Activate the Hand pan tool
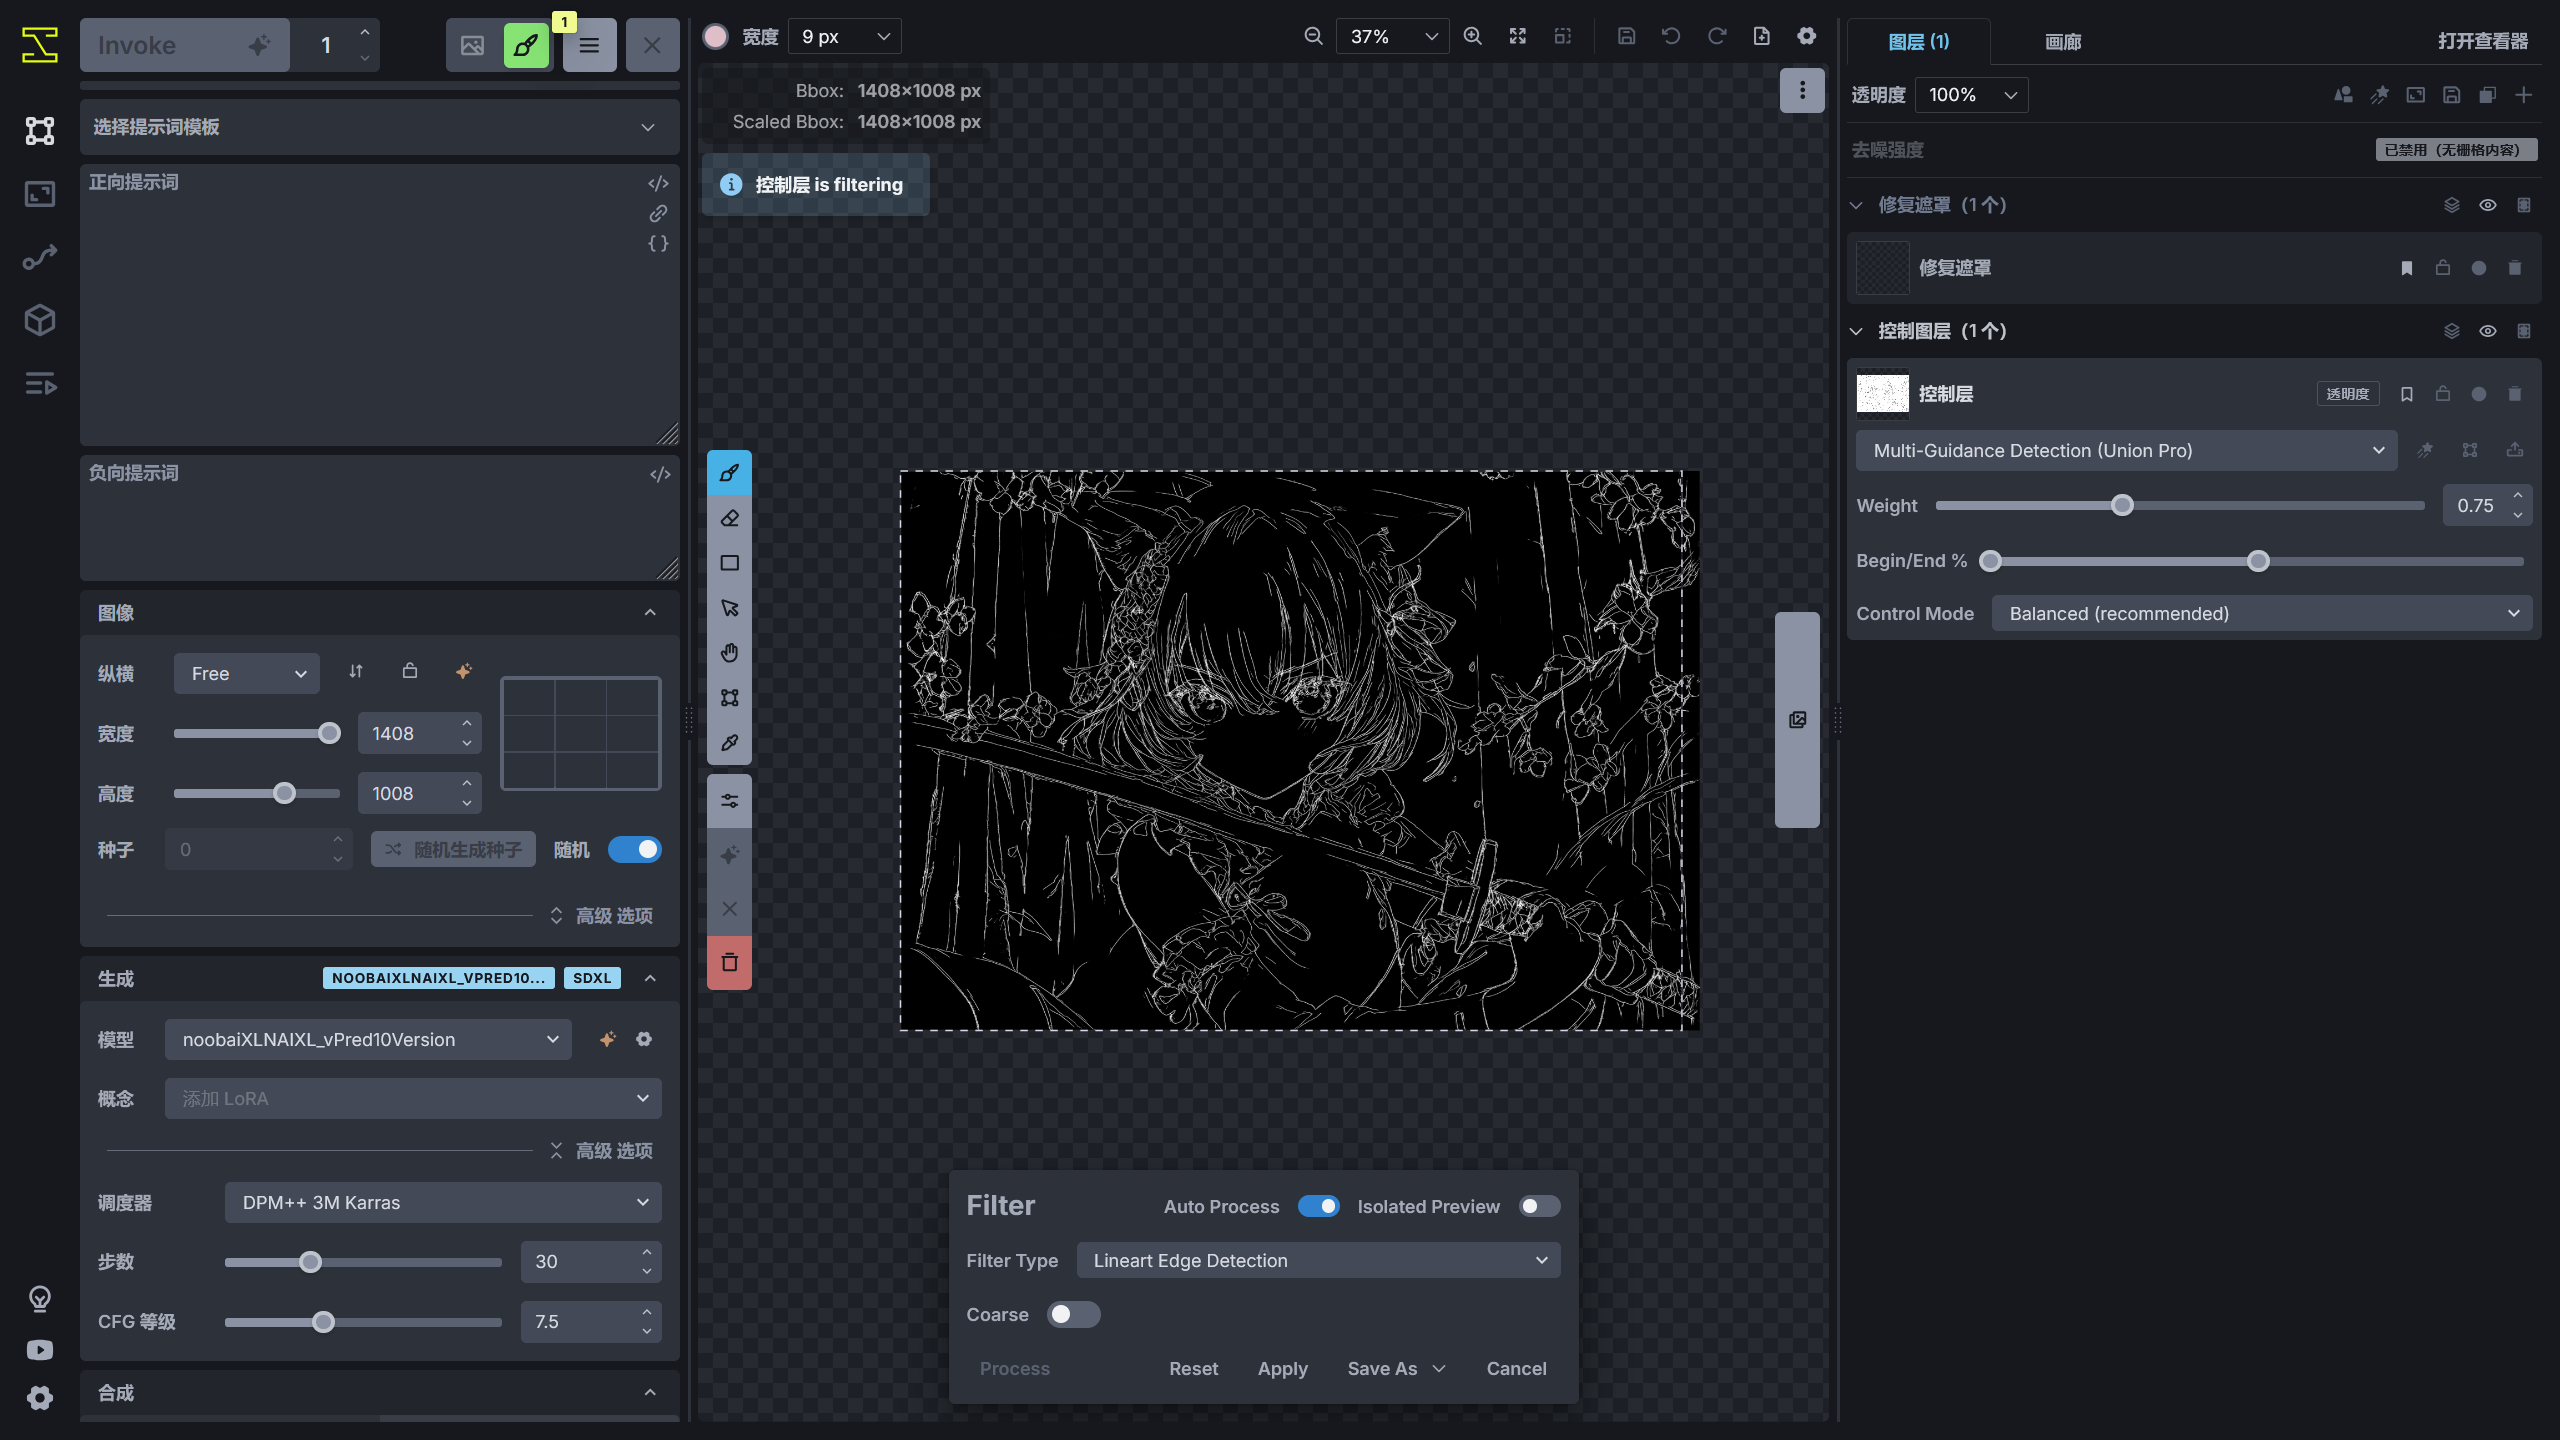 729,652
